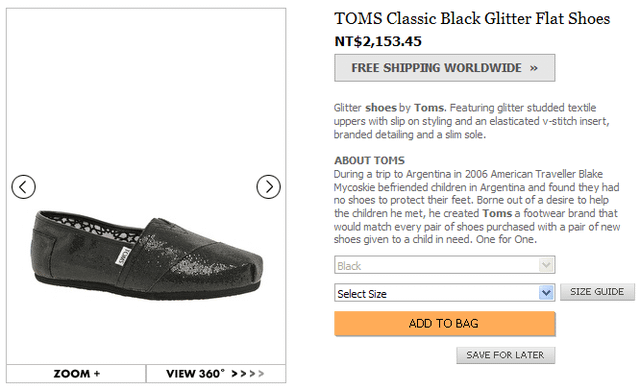640x390 pixels.
Task: Open the Select Size dropdown
Action: tap(444, 293)
